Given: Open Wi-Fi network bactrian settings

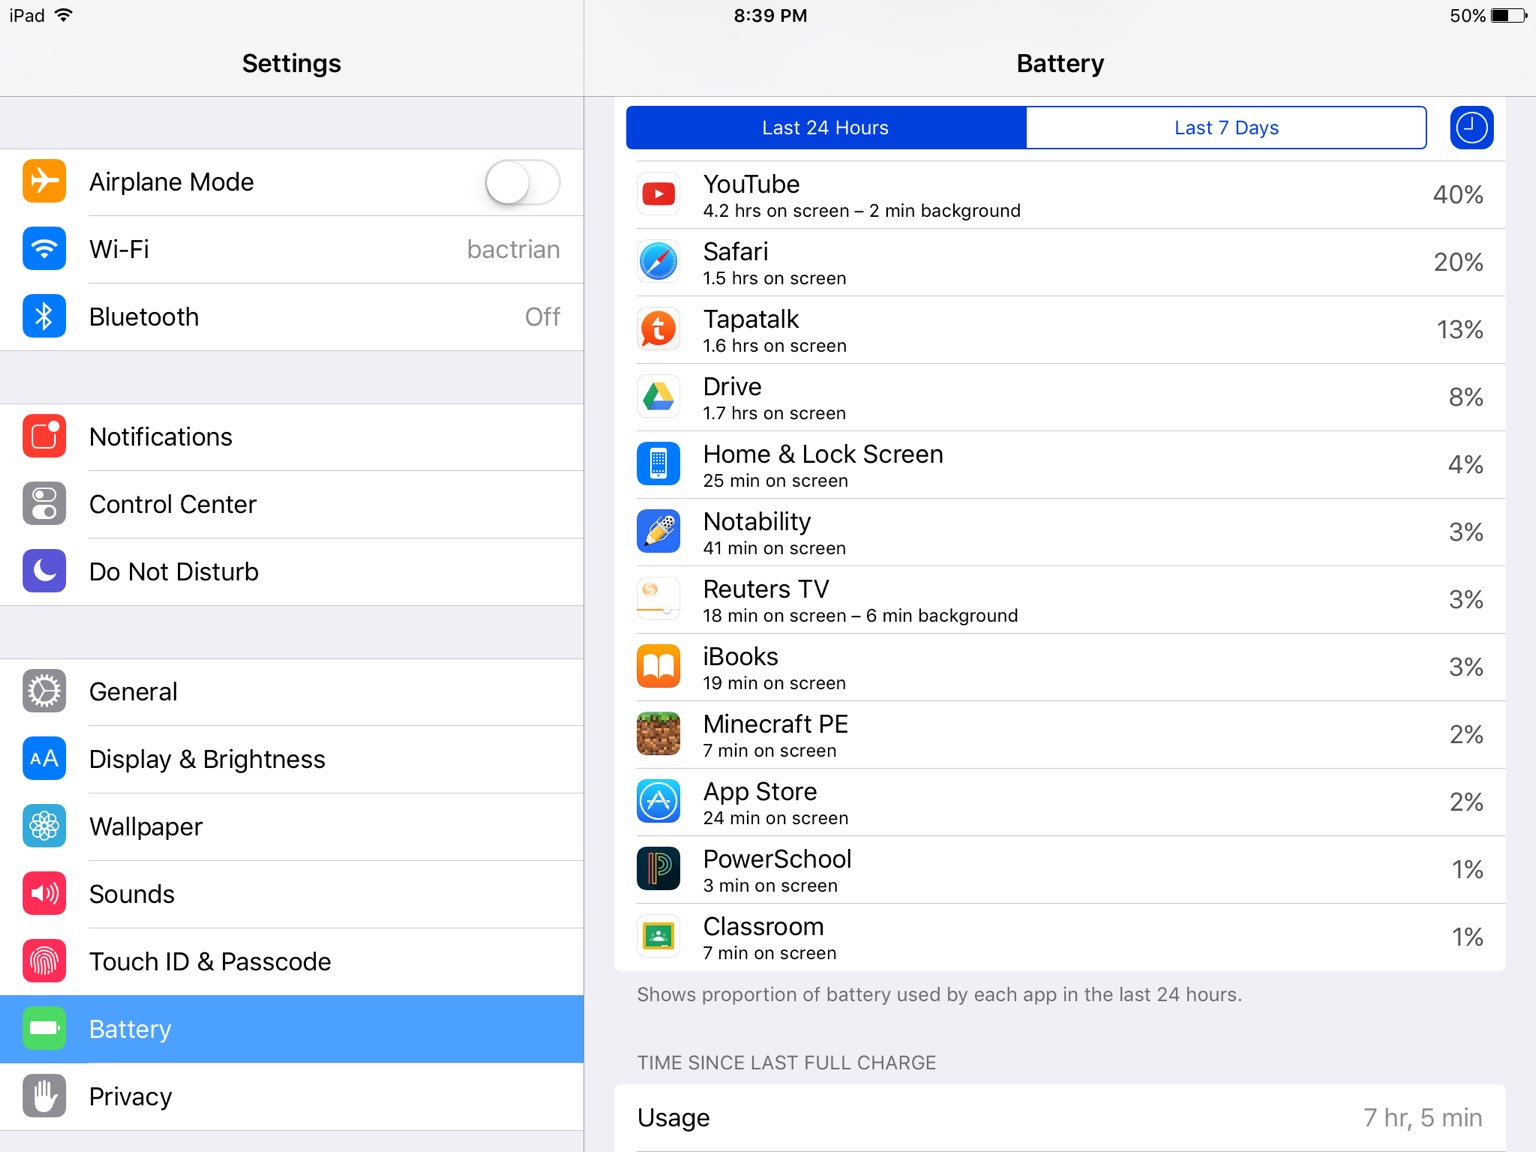Looking at the screenshot, I should point(292,250).
